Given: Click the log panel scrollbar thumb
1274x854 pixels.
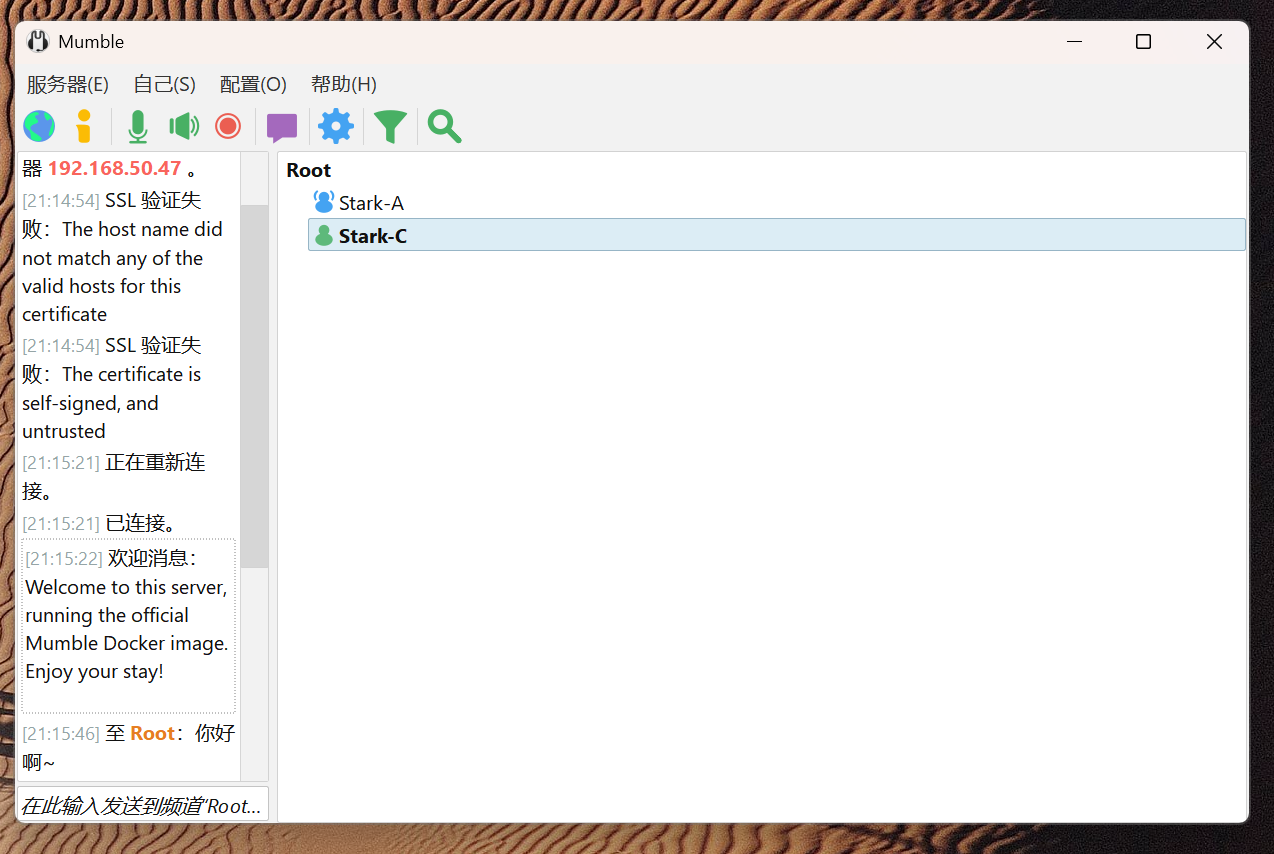Looking at the screenshot, I should [x=255, y=386].
